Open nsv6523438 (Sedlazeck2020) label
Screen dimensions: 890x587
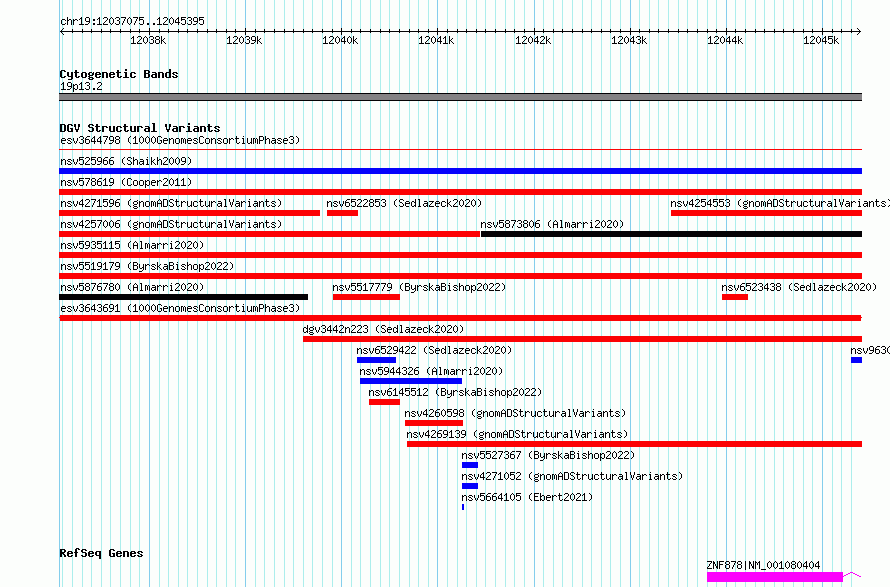click(x=799, y=287)
